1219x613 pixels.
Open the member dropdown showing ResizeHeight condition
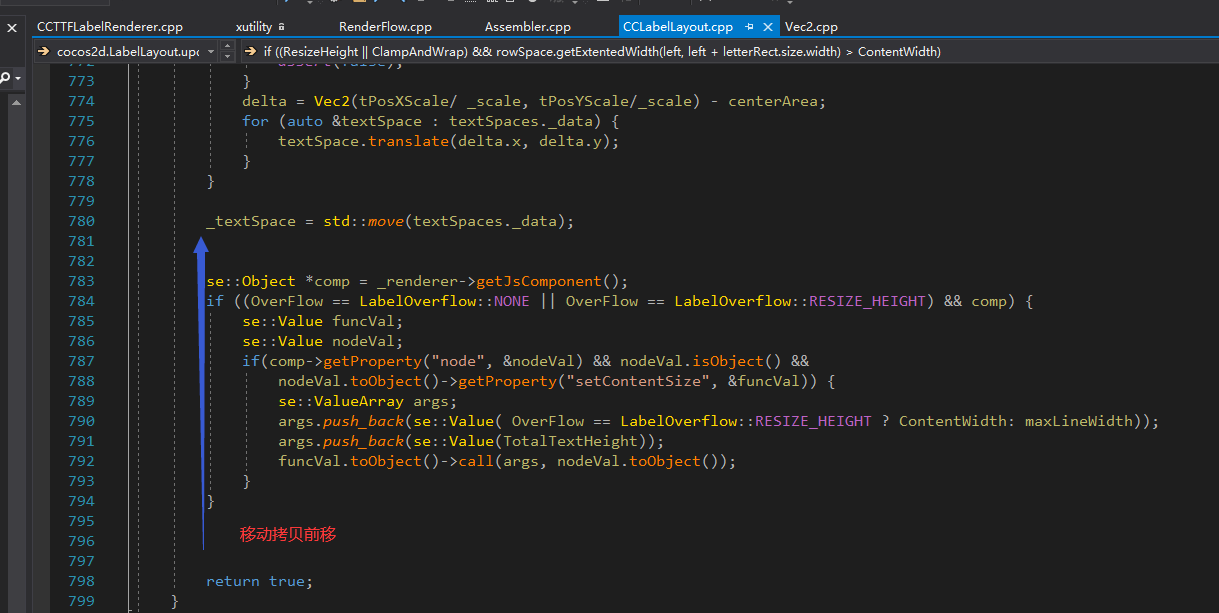[729, 51]
